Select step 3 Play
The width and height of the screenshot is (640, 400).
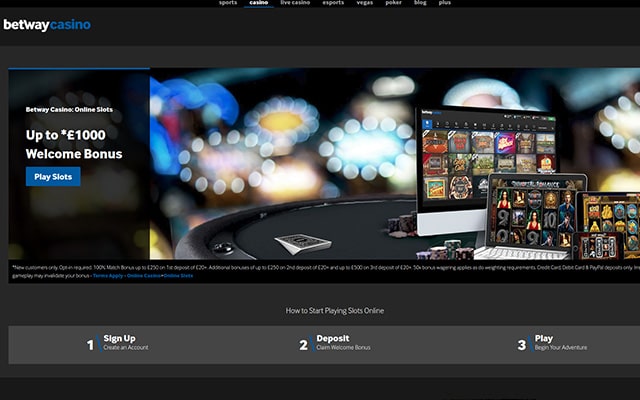552,344
